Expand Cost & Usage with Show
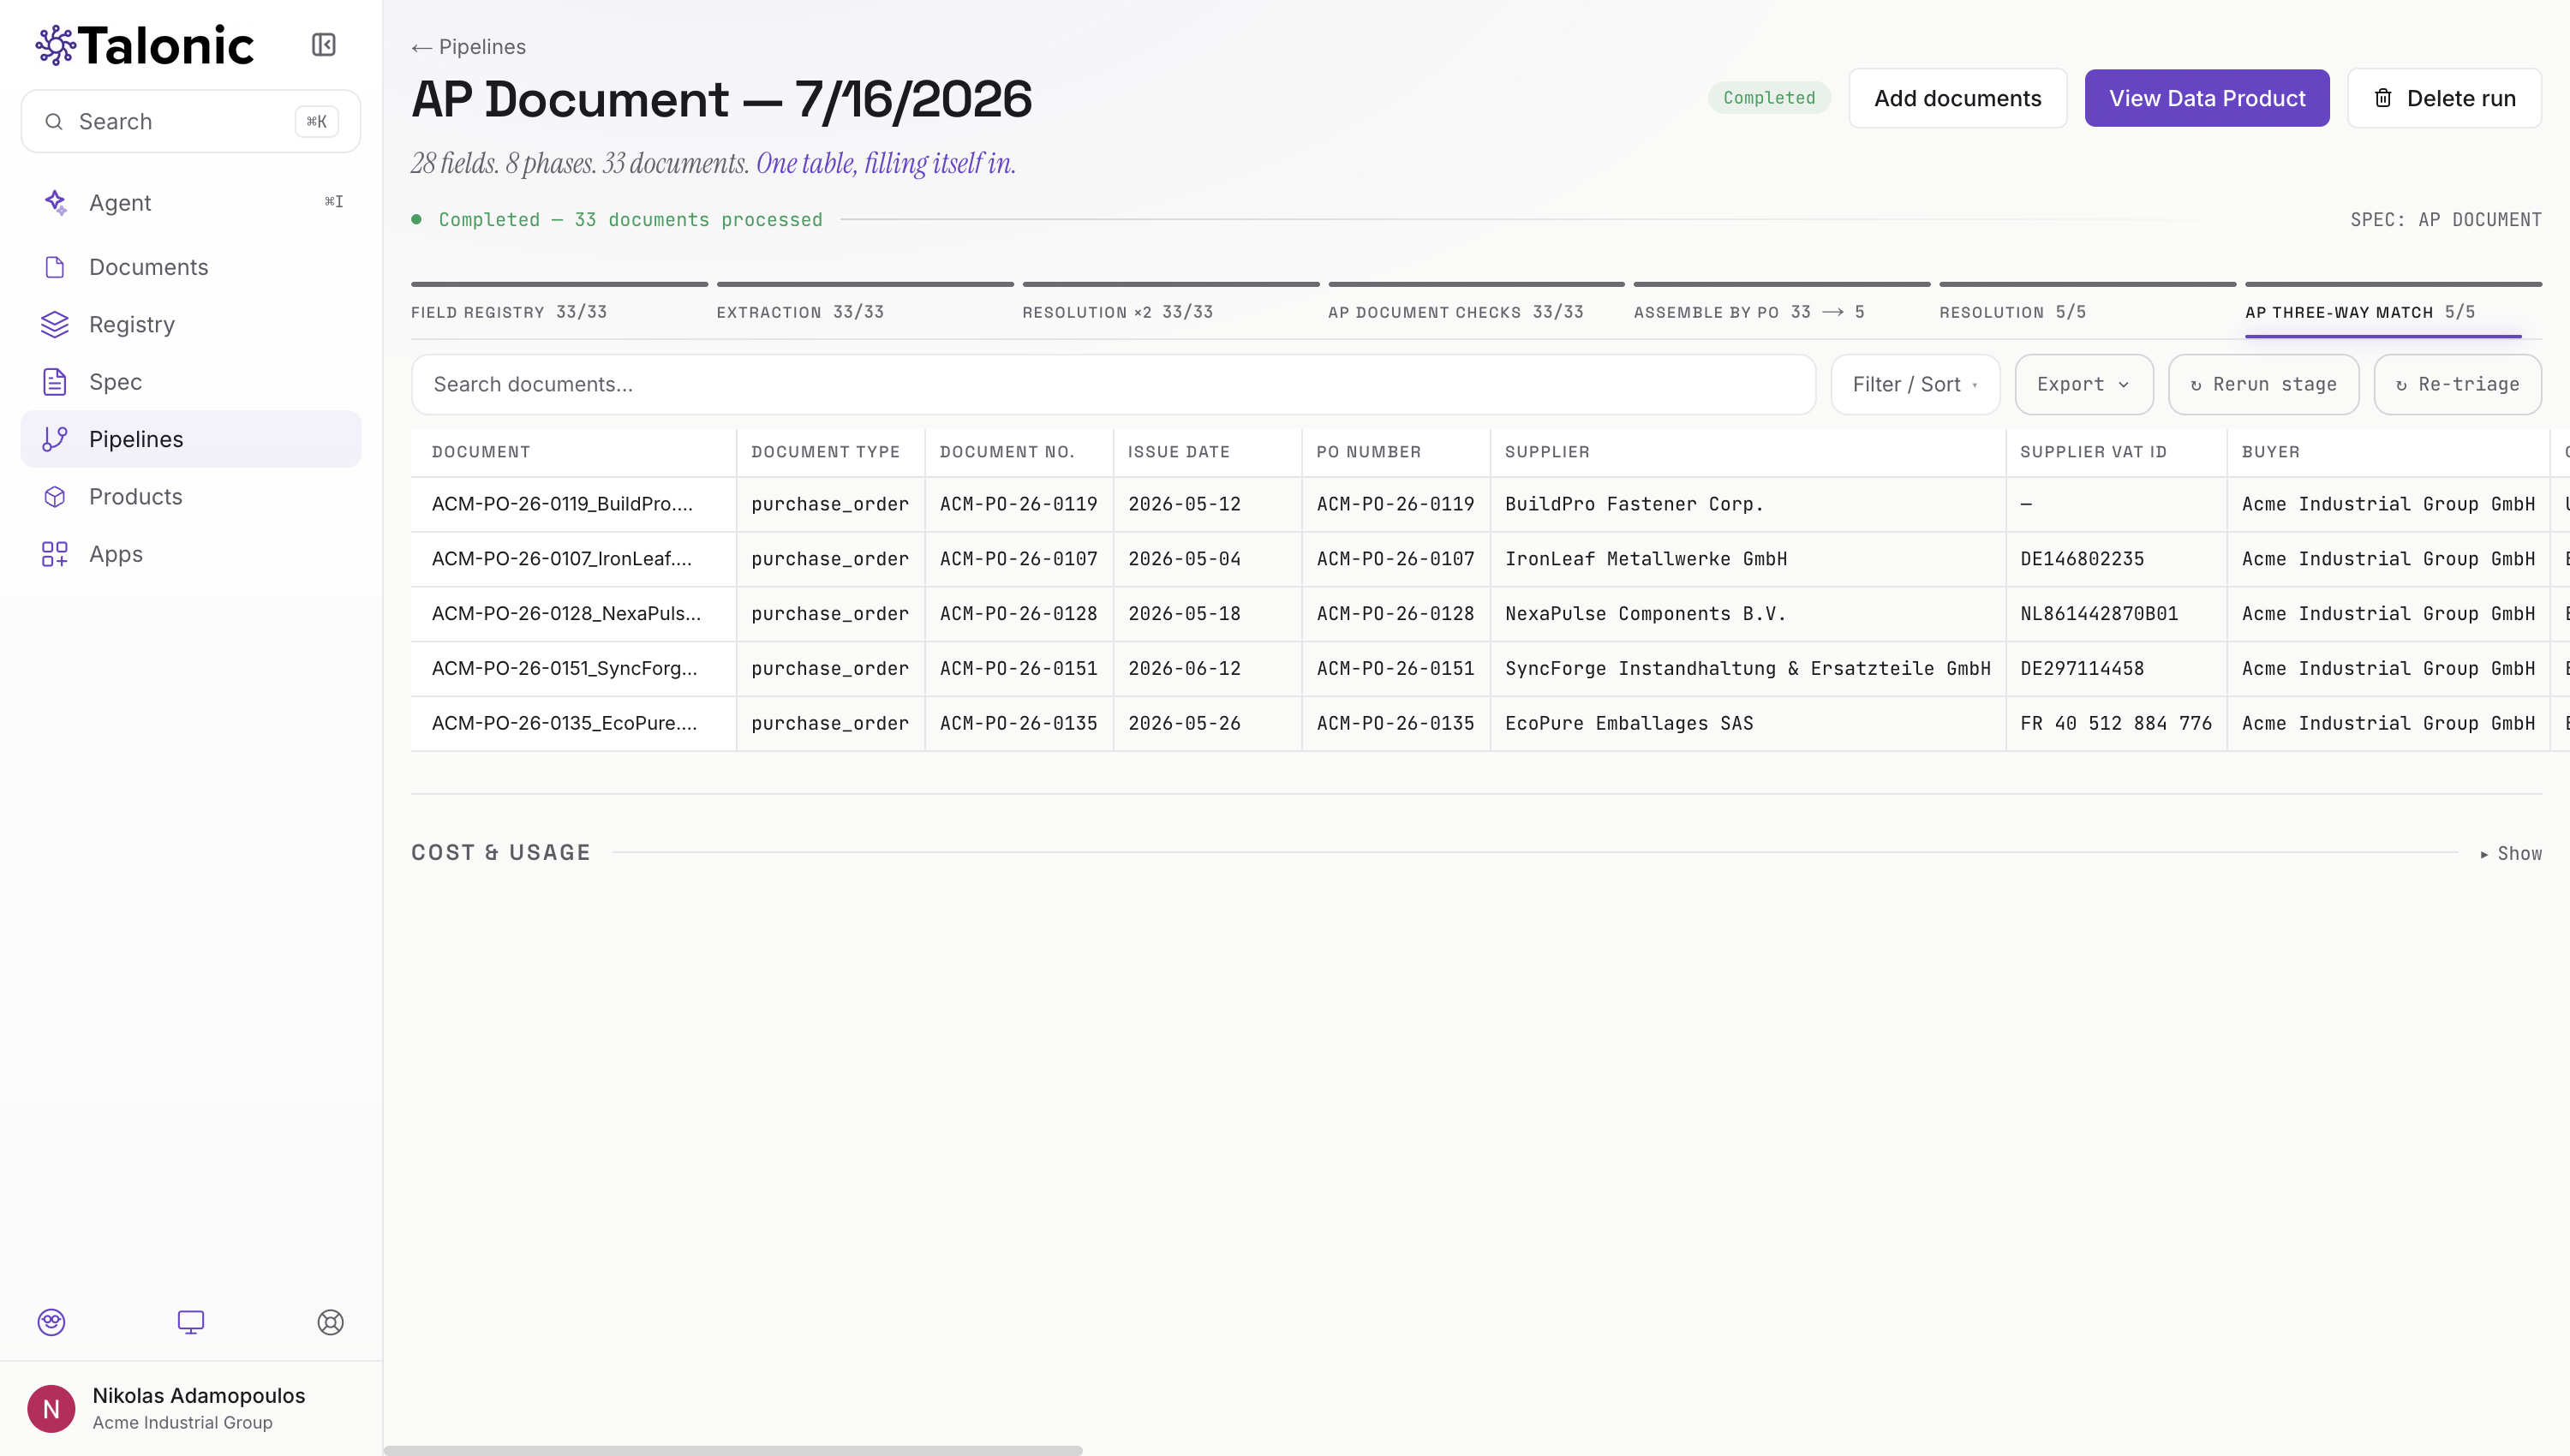Image resolution: width=2570 pixels, height=1456 pixels. coord(2511,853)
